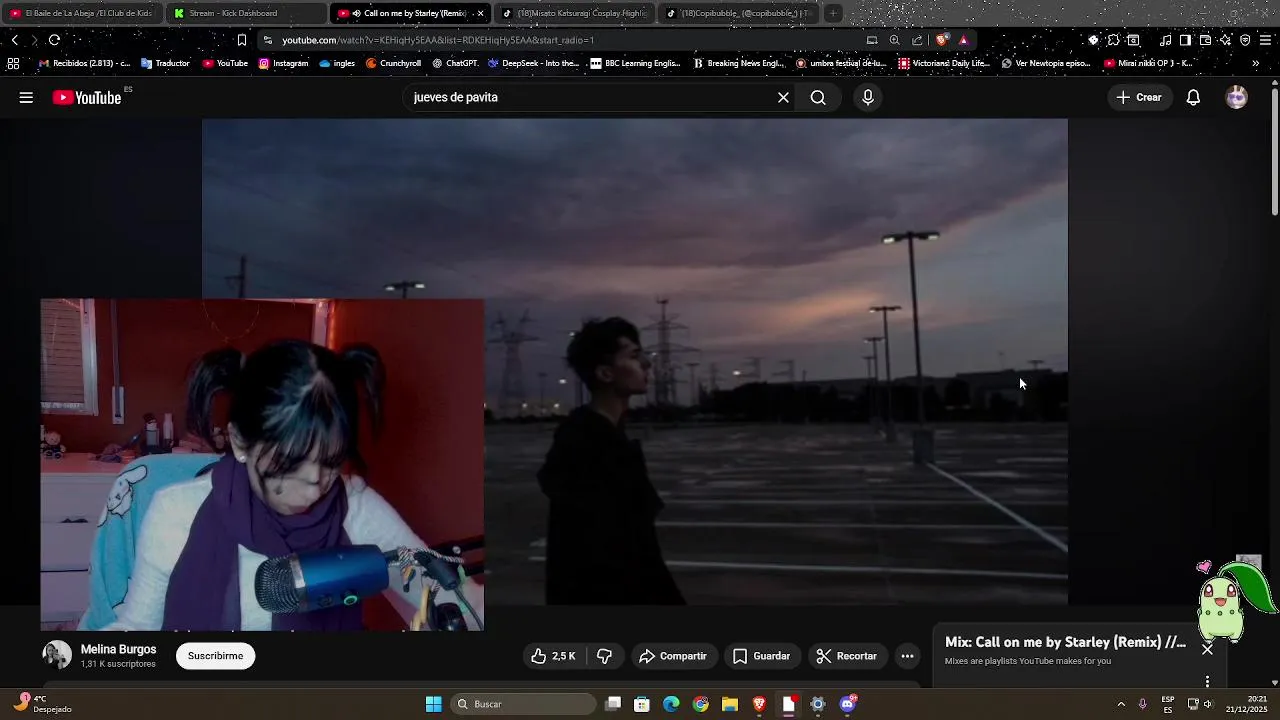Viewport: 1280px width, 720px height.
Task: Open Crunchyroll bookmark
Action: [x=393, y=63]
